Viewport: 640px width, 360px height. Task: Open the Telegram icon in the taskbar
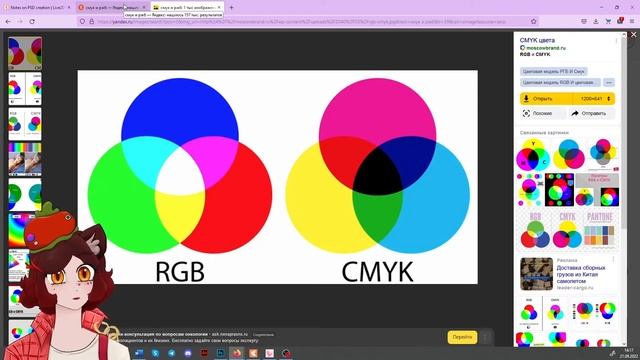[x=171, y=353]
